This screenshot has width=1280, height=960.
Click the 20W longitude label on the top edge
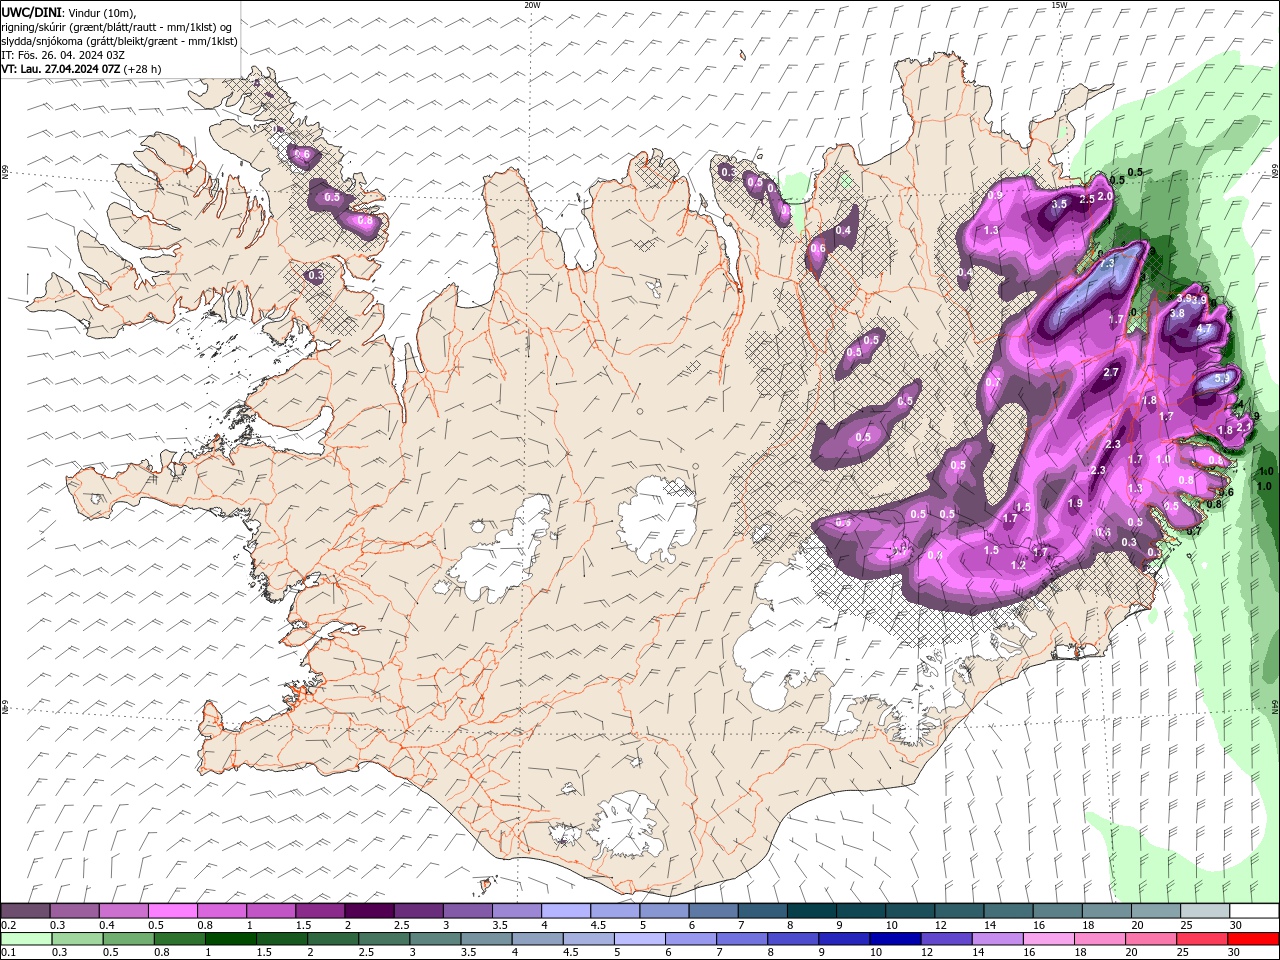pyautogui.click(x=532, y=5)
